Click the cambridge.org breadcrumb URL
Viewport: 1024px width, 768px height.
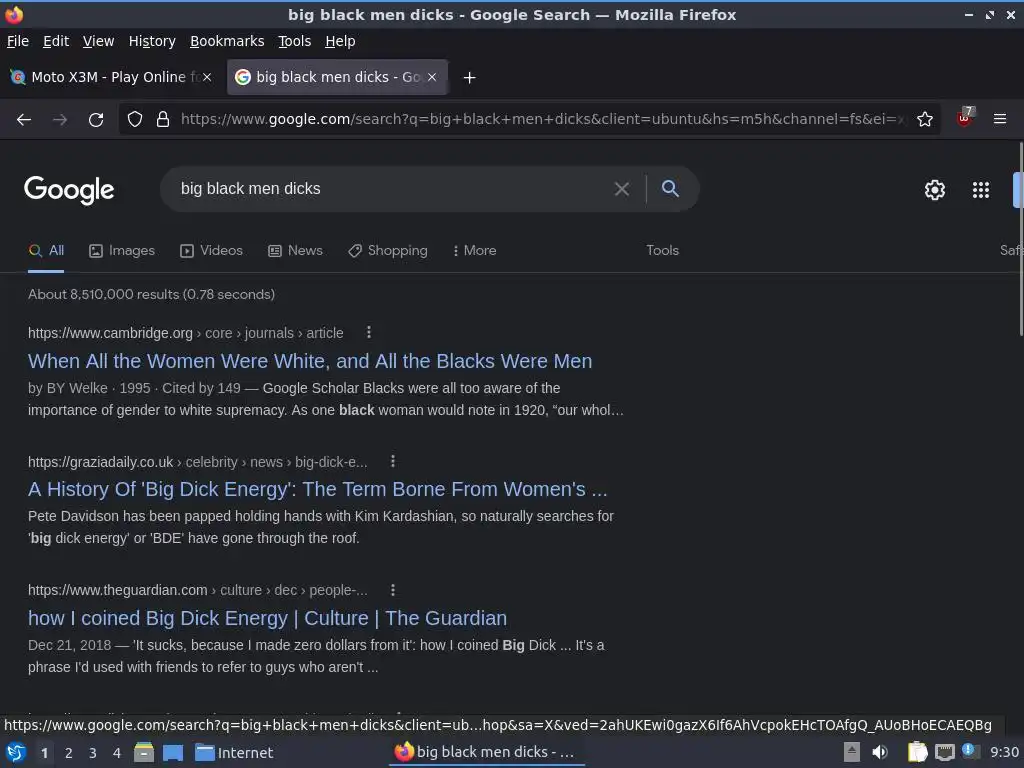185,333
